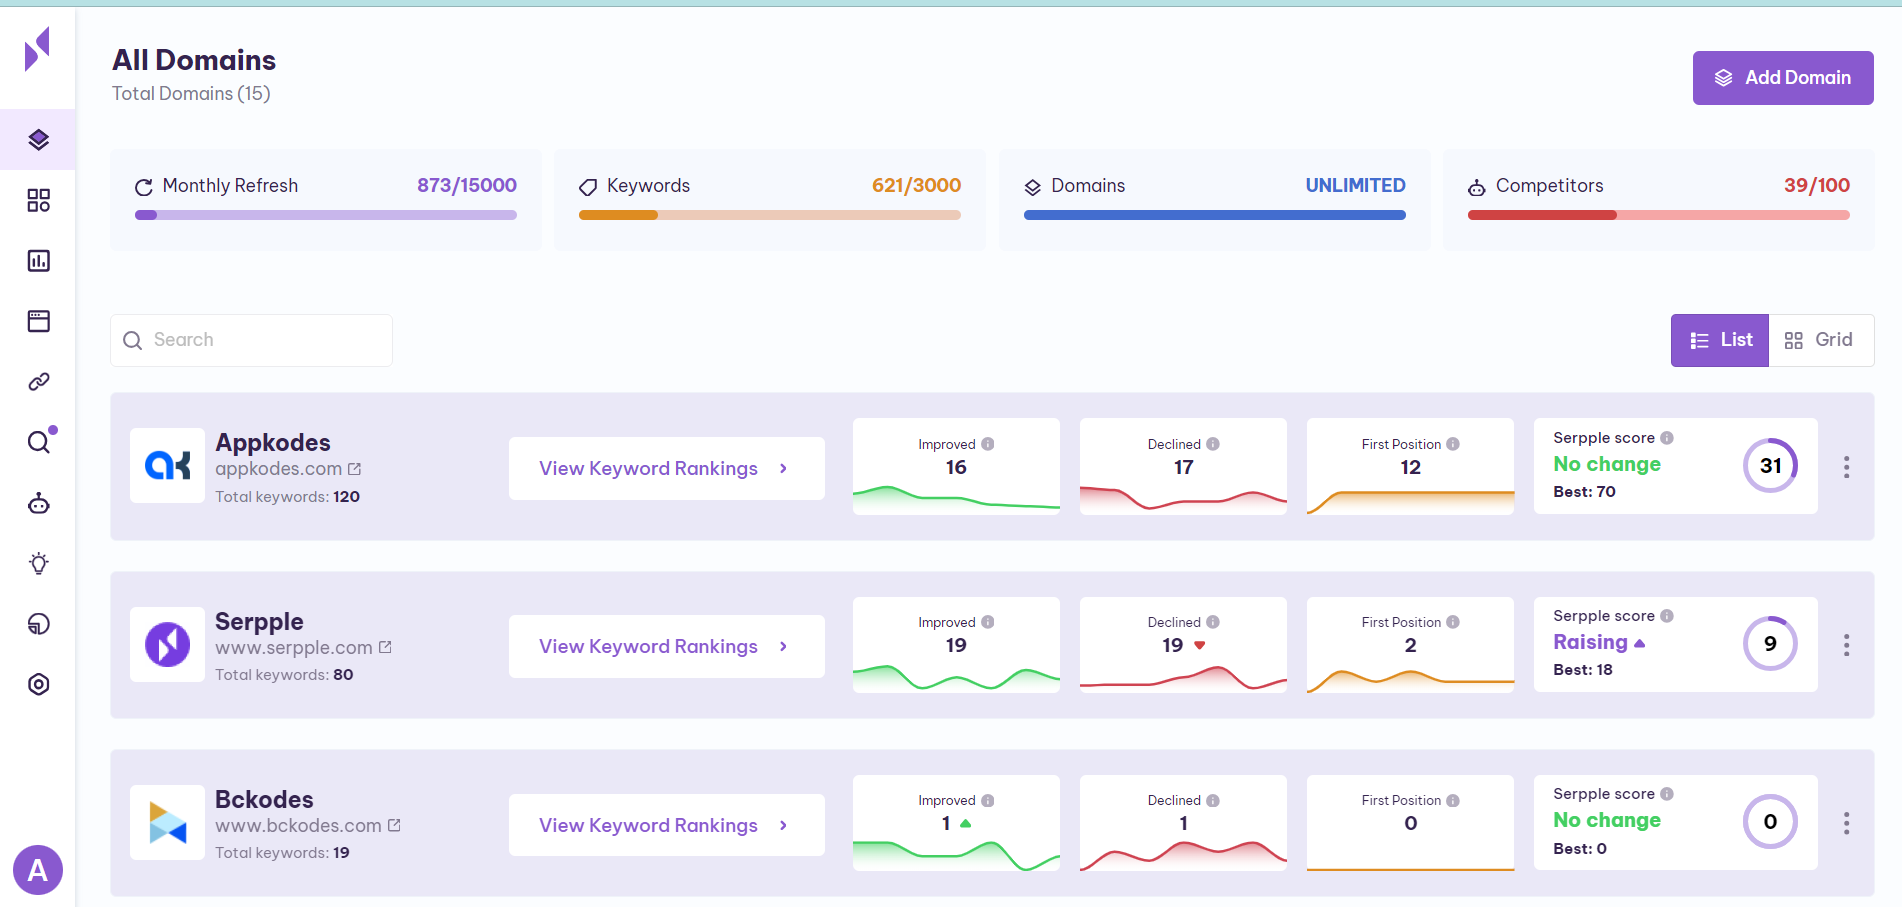1902x907 pixels.
Task: Open www.serpple.com external link icon
Action: click(x=385, y=647)
